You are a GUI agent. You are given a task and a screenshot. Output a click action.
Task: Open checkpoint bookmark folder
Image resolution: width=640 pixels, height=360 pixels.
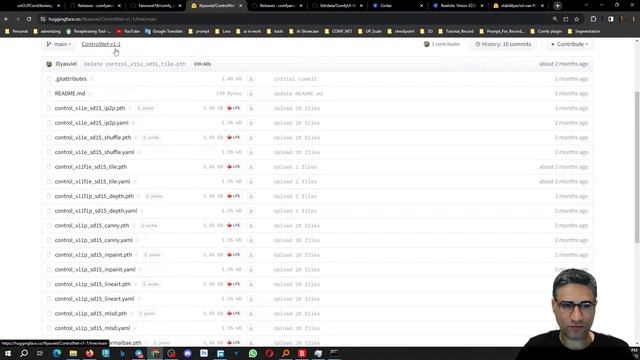(401, 31)
